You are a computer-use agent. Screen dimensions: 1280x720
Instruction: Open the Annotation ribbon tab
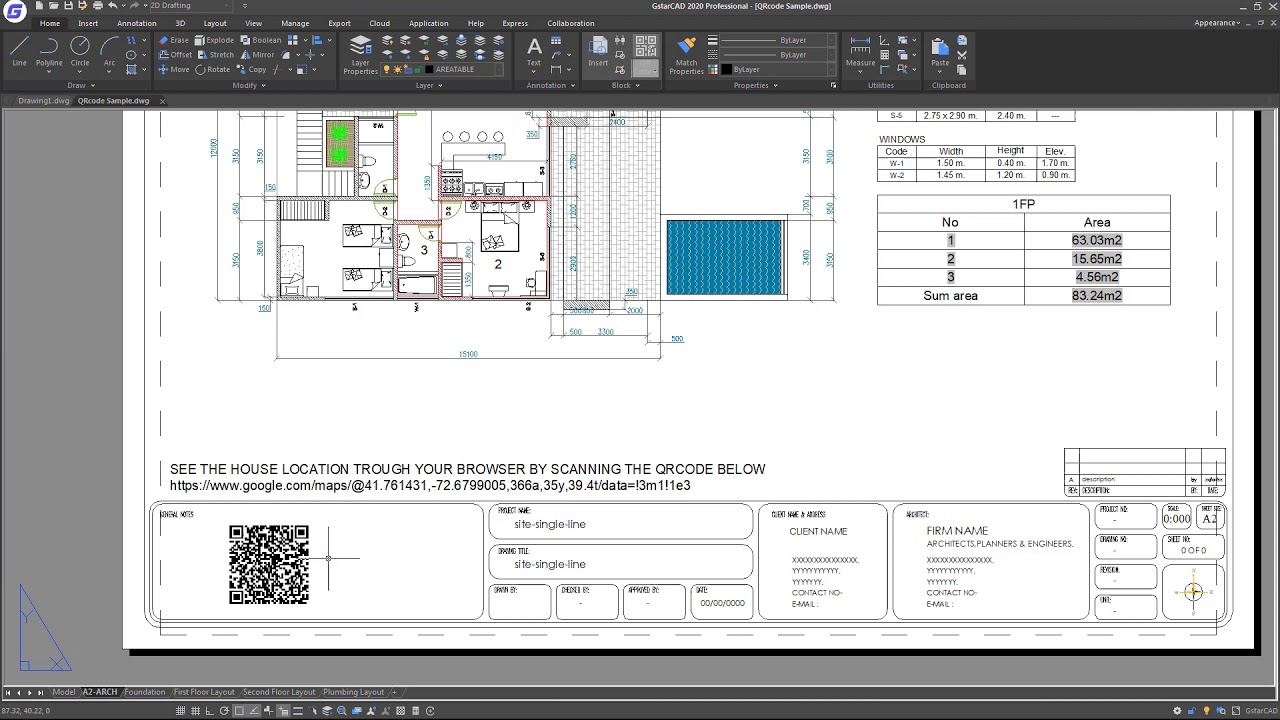[x=137, y=23]
